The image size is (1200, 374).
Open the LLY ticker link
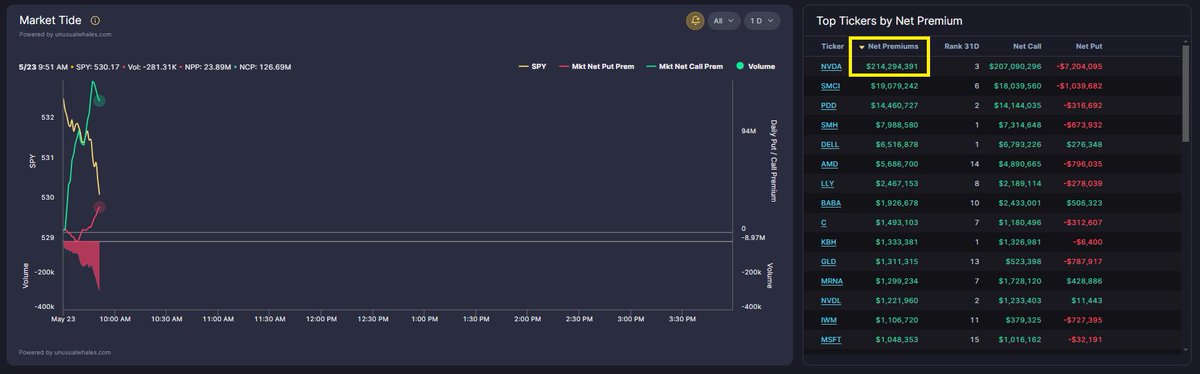[x=828, y=183]
